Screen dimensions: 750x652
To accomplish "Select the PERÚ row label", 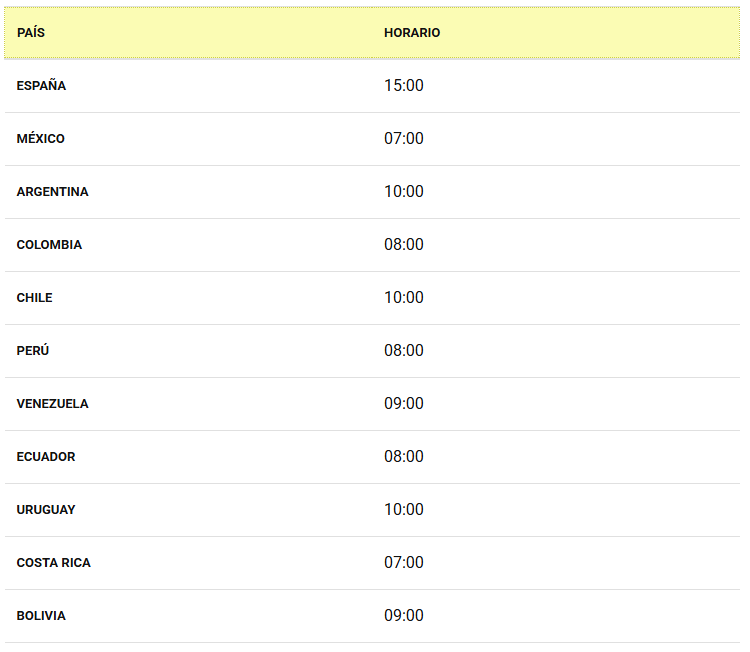I will coord(32,351).
